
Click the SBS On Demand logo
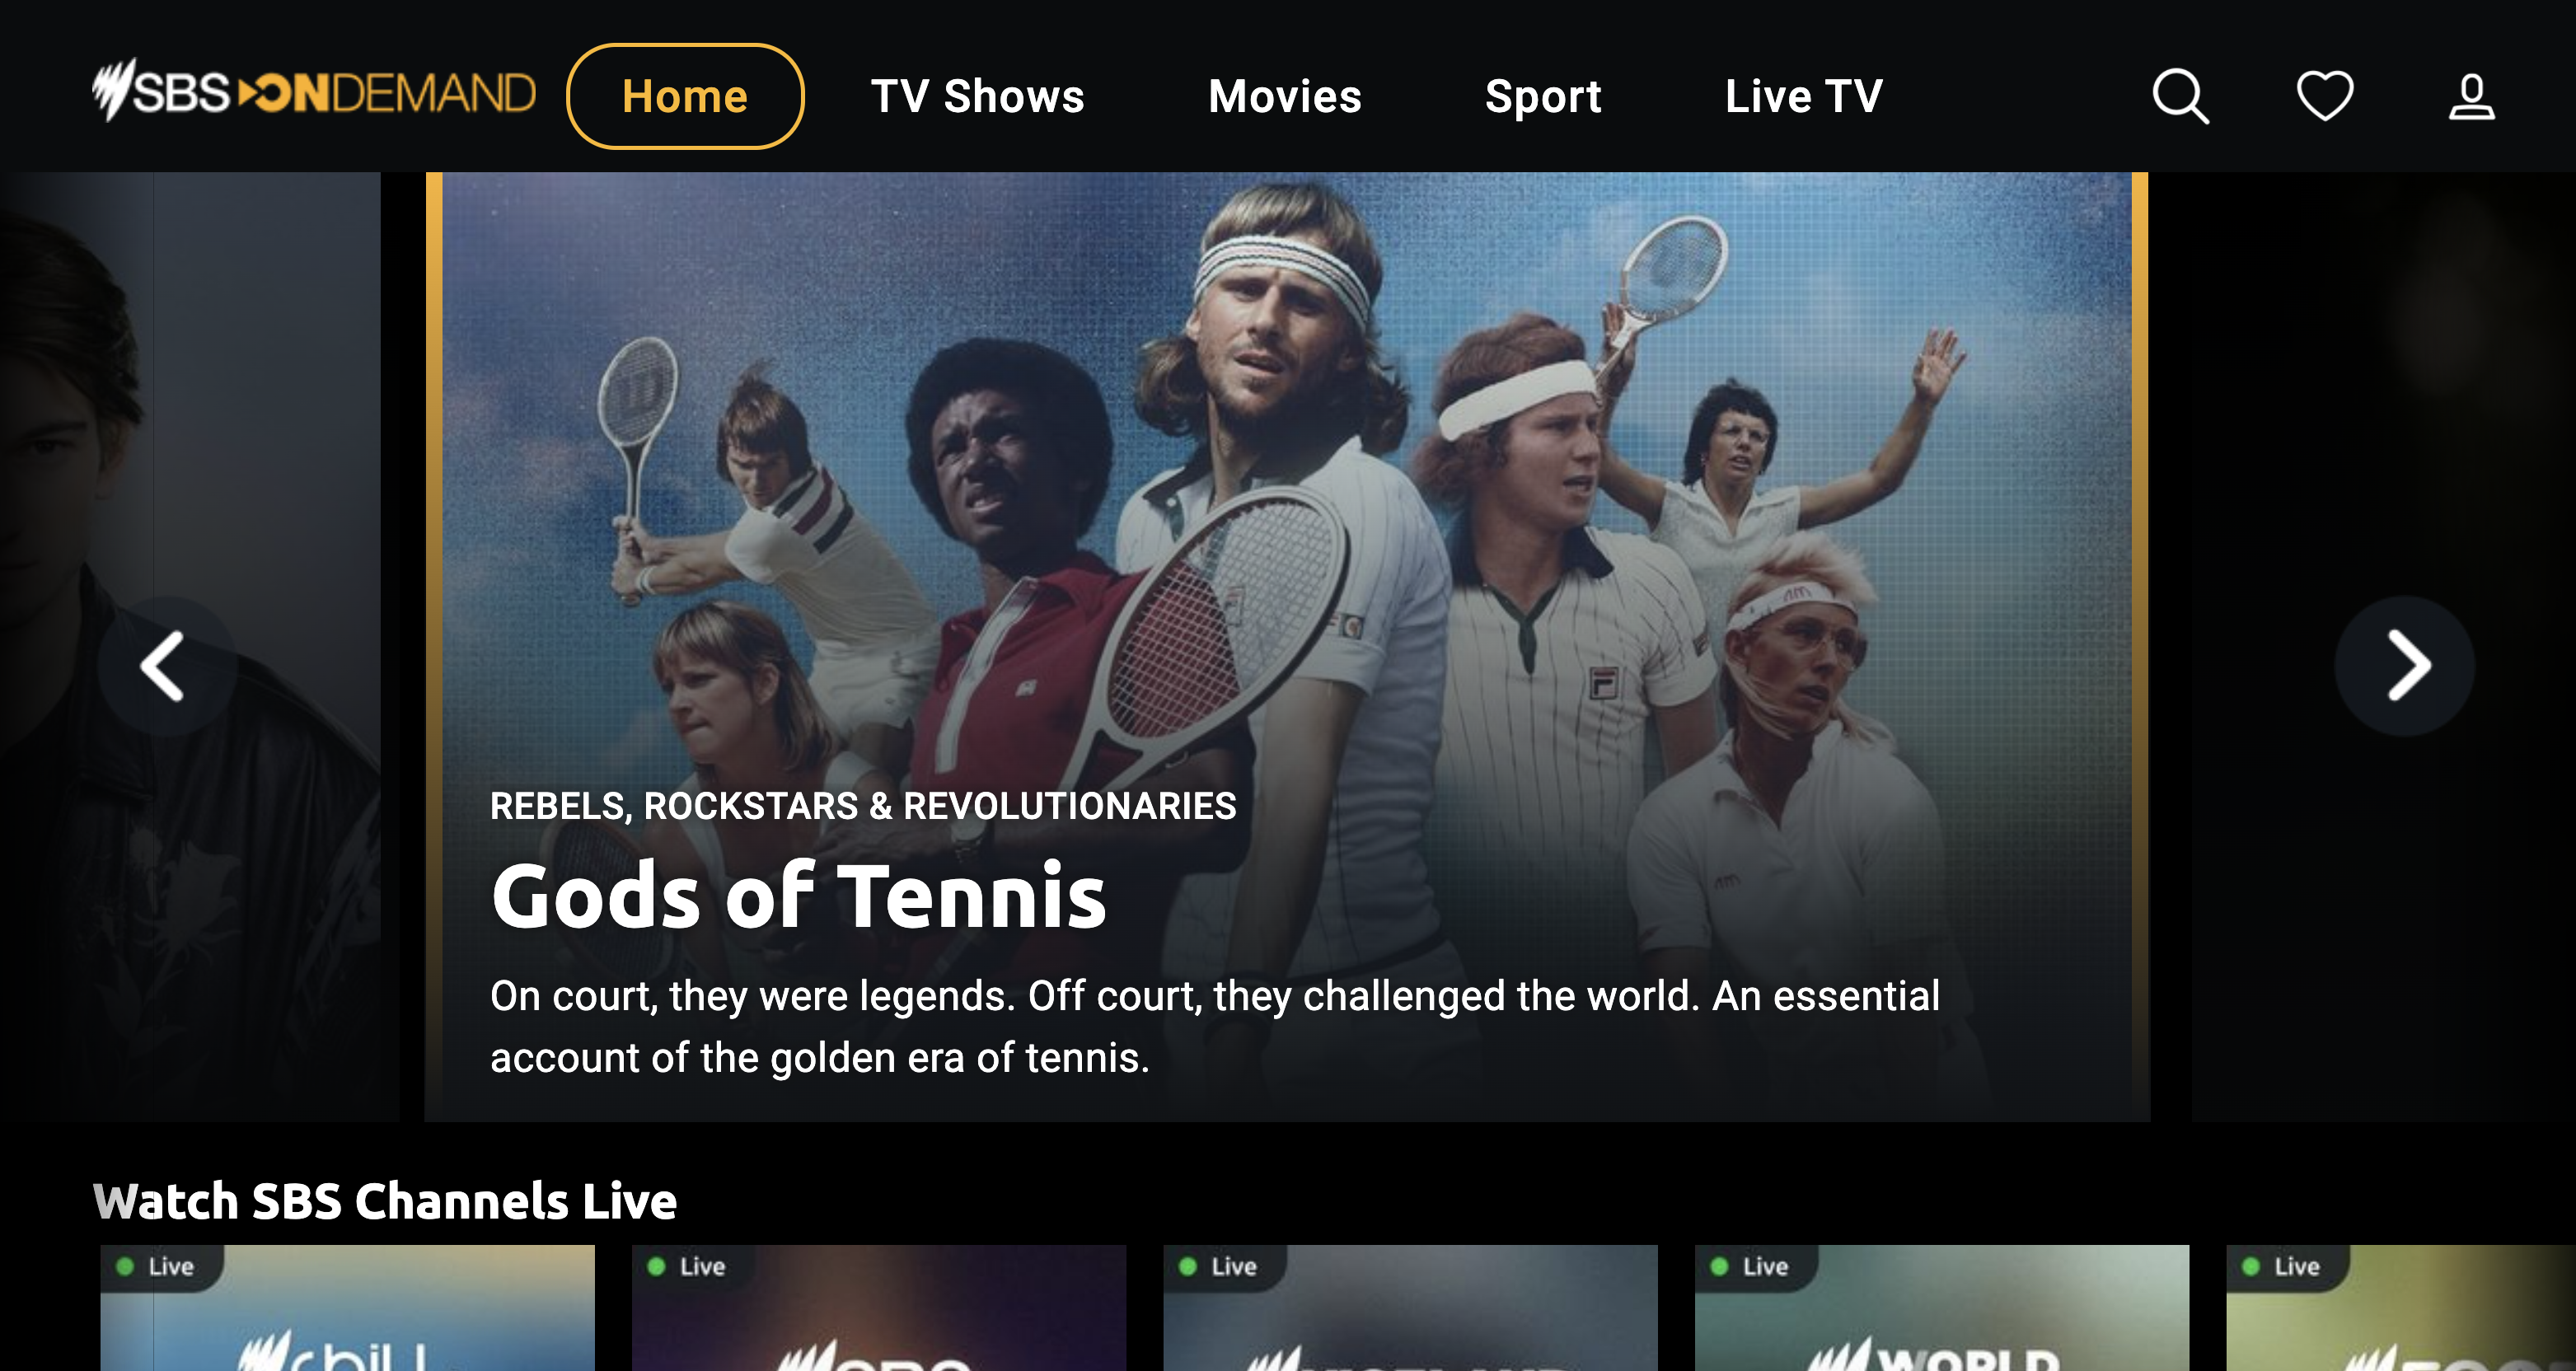click(x=314, y=91)
